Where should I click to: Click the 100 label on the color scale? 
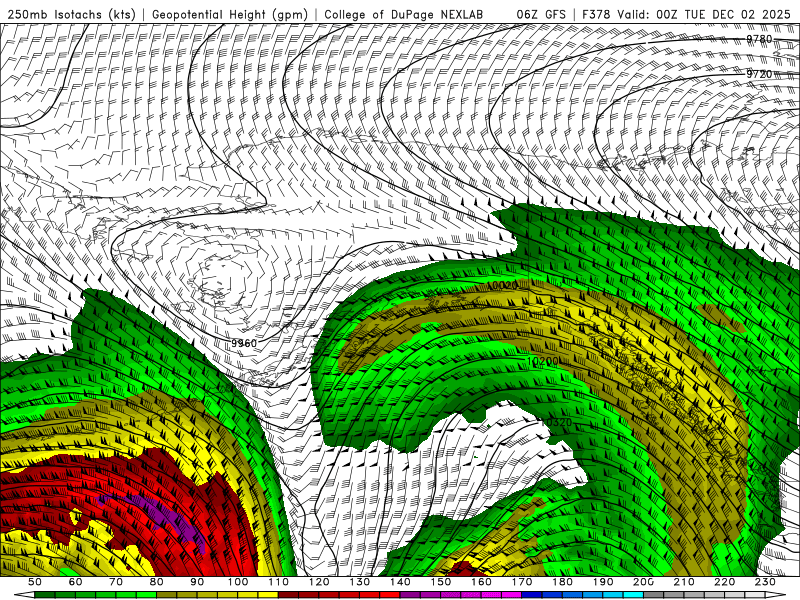coord(238,582)
